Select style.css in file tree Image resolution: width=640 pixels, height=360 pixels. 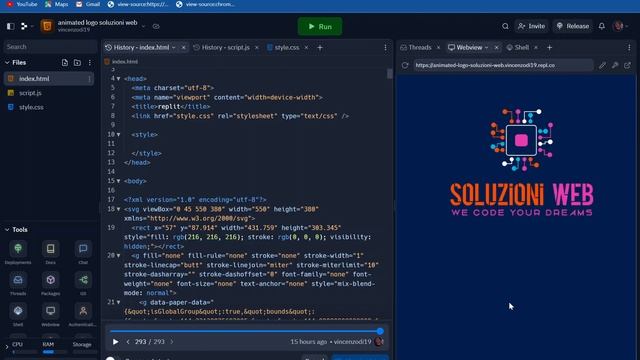click(31, 107)
